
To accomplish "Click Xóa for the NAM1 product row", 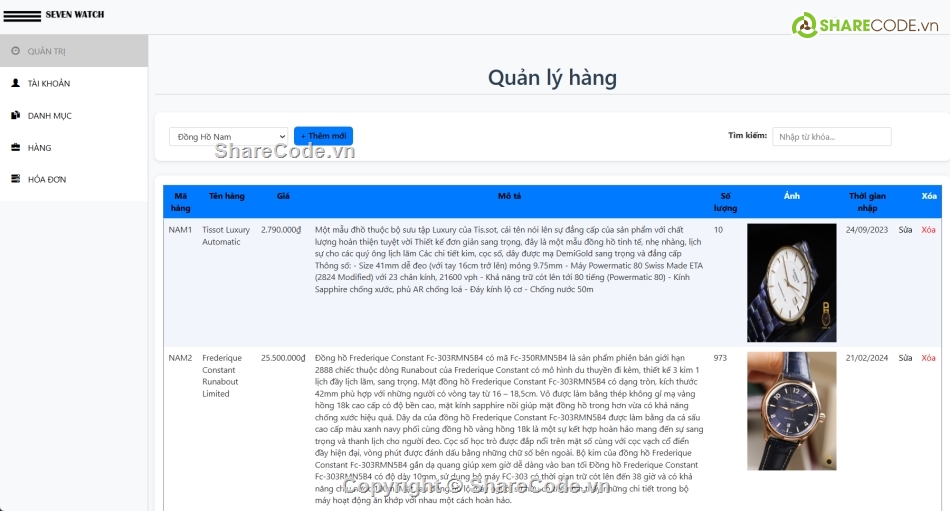I will point(928,230).
